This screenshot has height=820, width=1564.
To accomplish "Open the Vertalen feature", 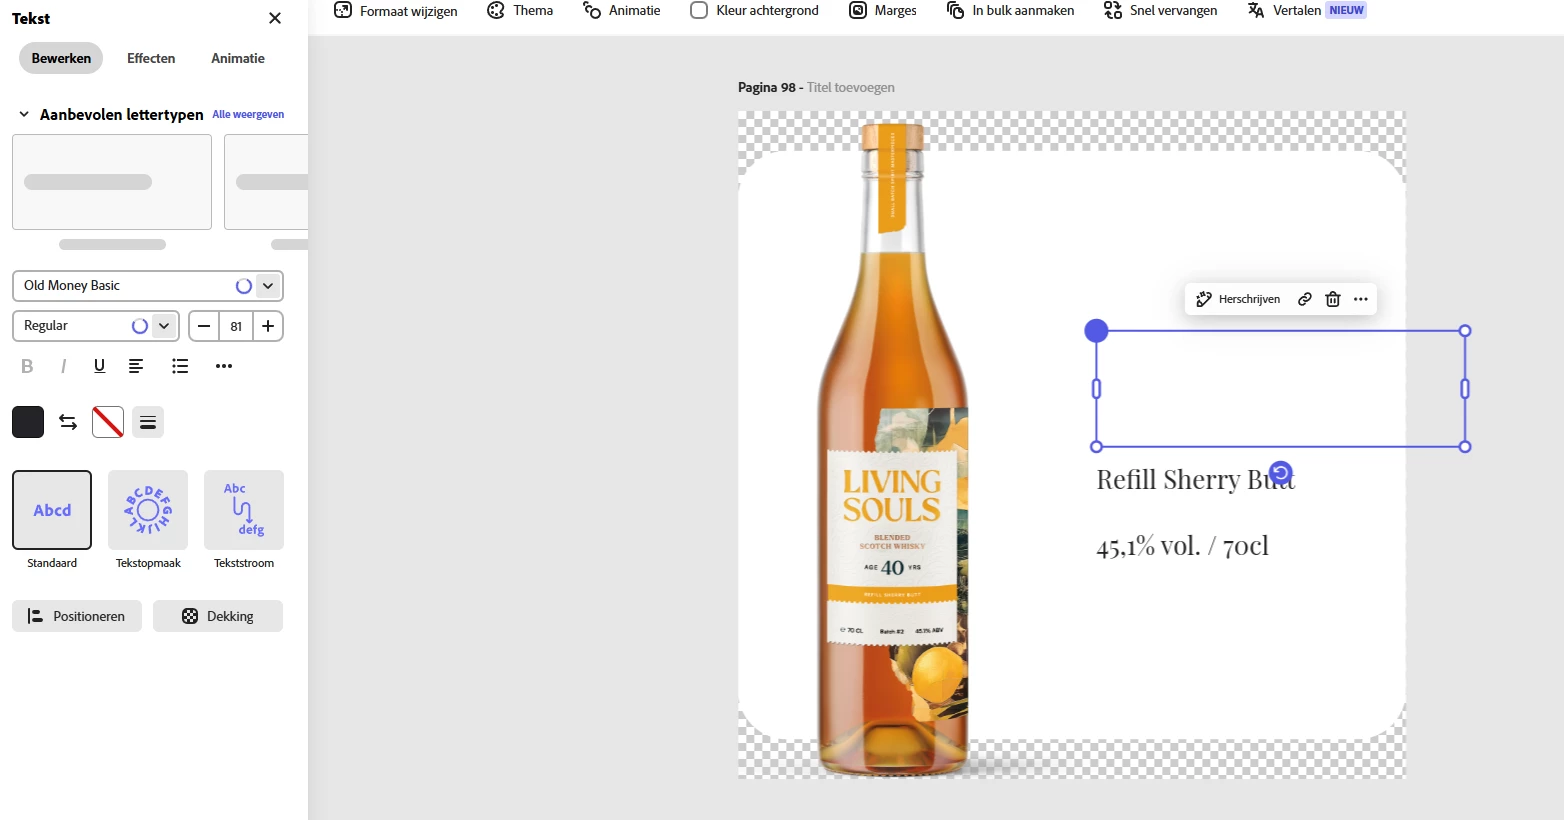I will pos(1285,10).
